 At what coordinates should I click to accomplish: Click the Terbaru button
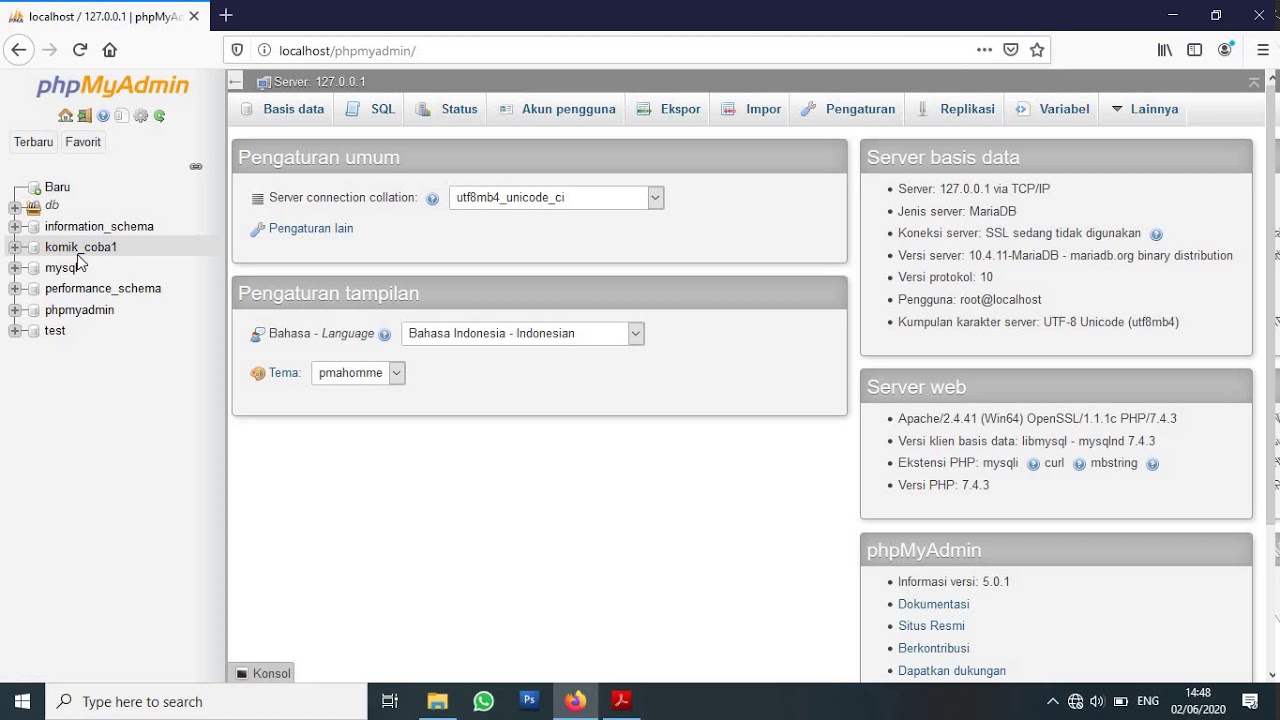tap(33, 142)
